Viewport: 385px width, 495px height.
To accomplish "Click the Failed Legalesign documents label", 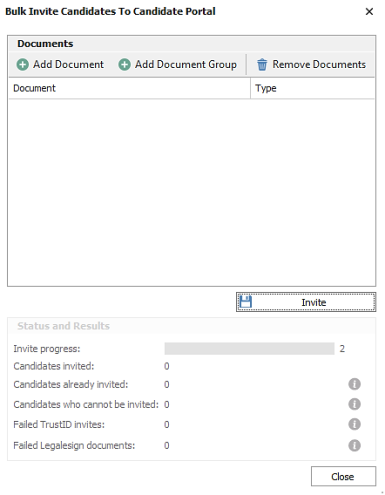I will (74, 446).
